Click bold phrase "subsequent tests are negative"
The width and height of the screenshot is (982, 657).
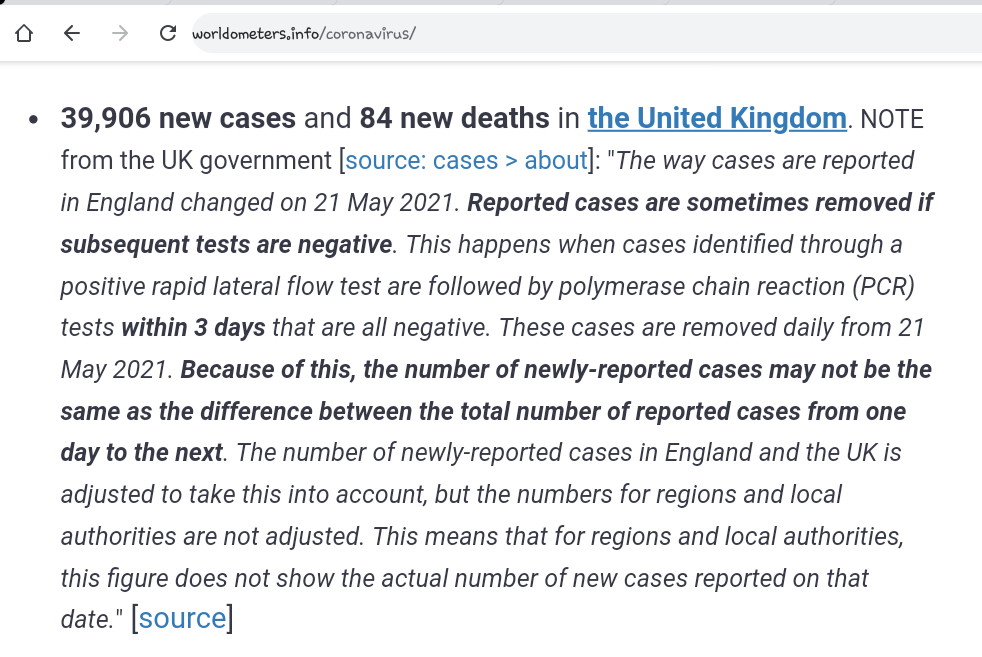tap(226, 245)
